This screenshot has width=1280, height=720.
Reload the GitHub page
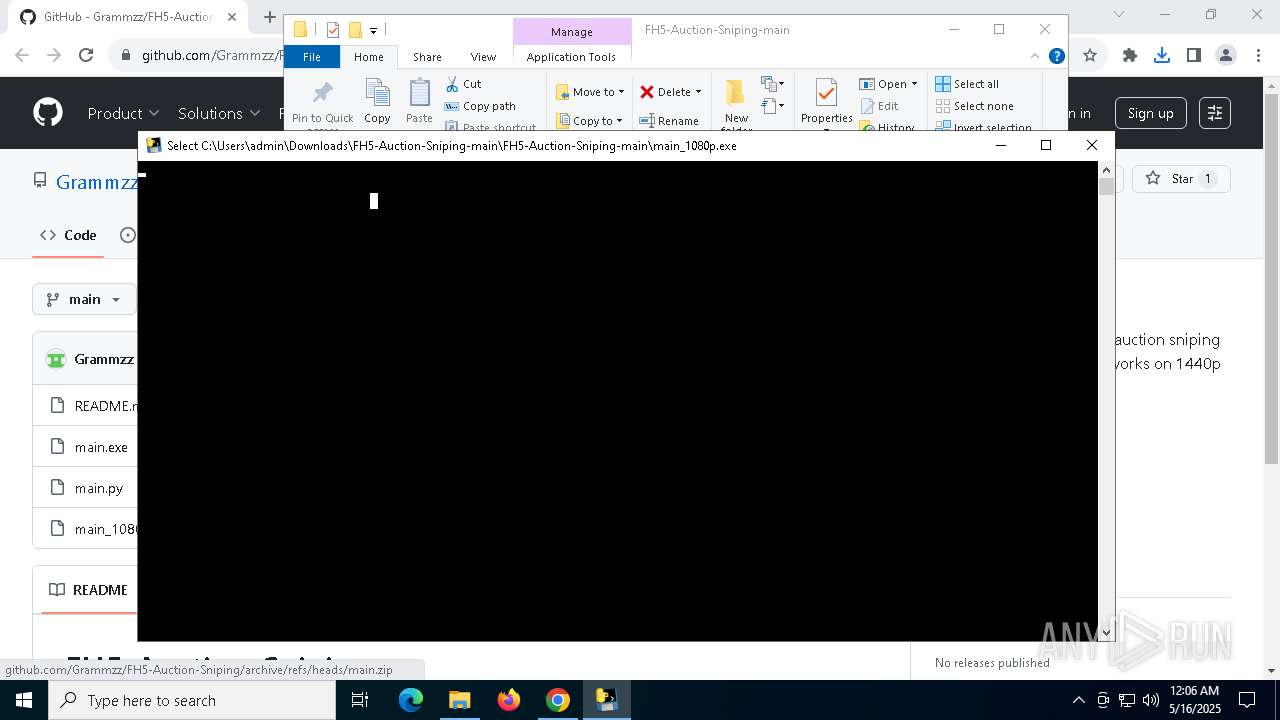(x=86, y=55)
